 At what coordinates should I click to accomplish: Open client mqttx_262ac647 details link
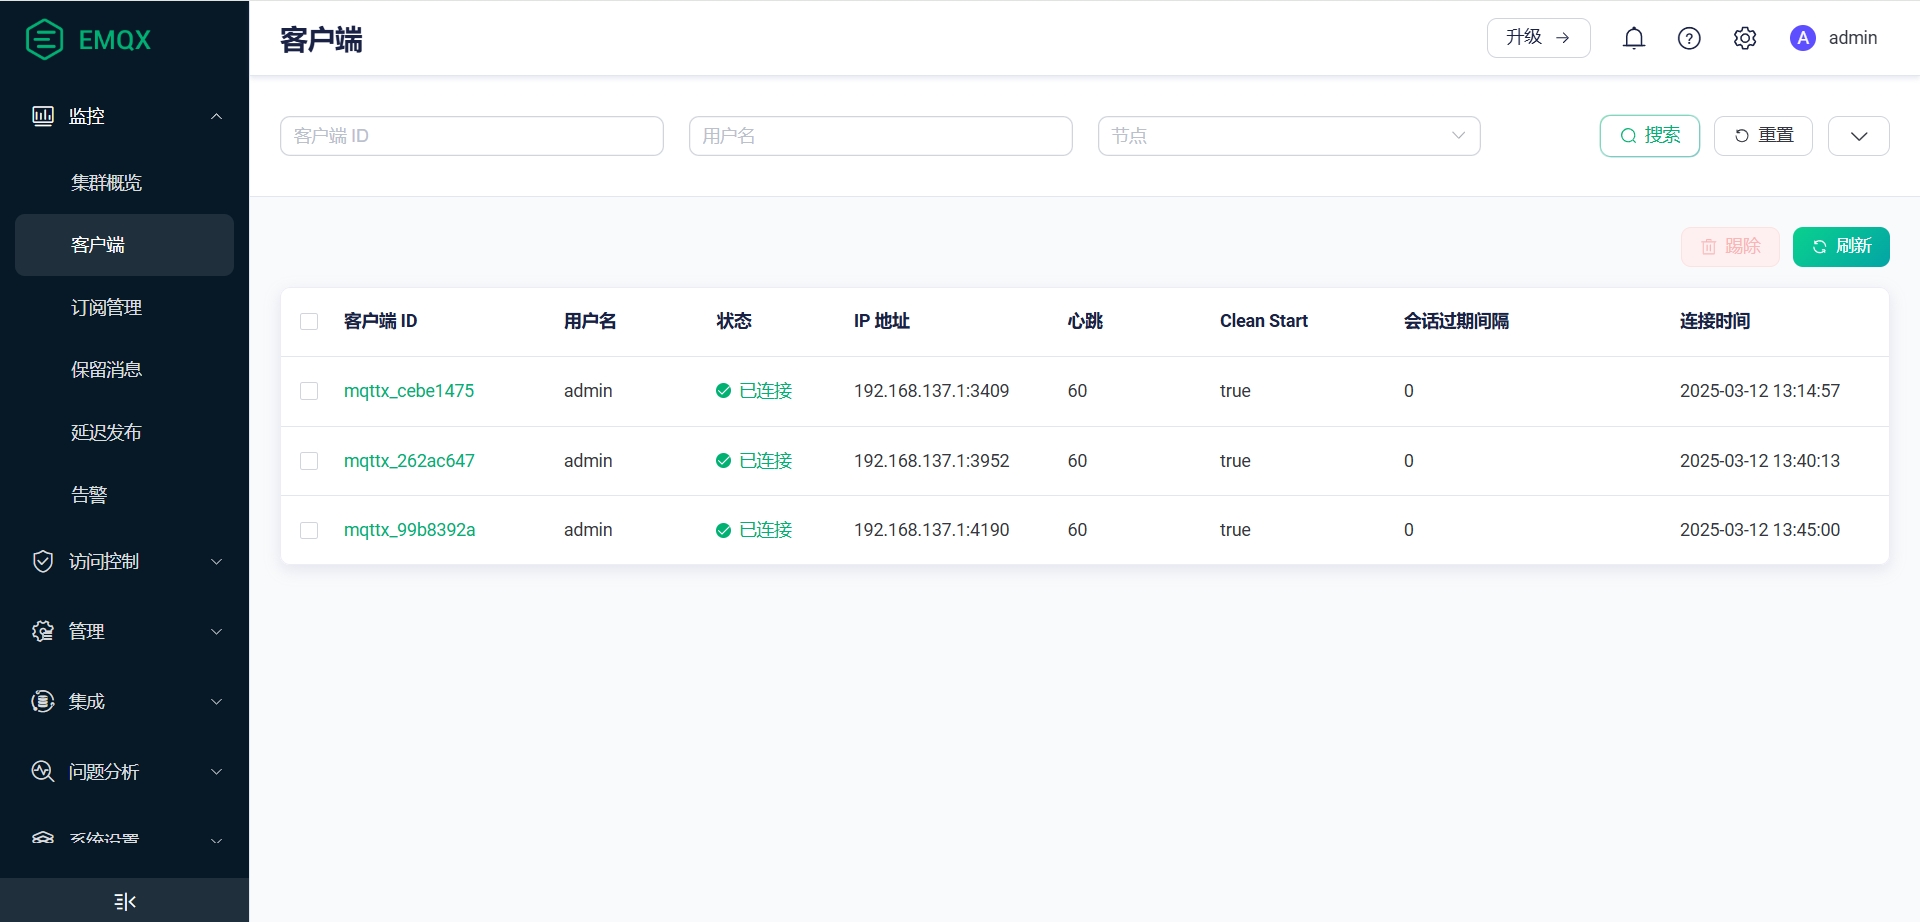[409, 461]
